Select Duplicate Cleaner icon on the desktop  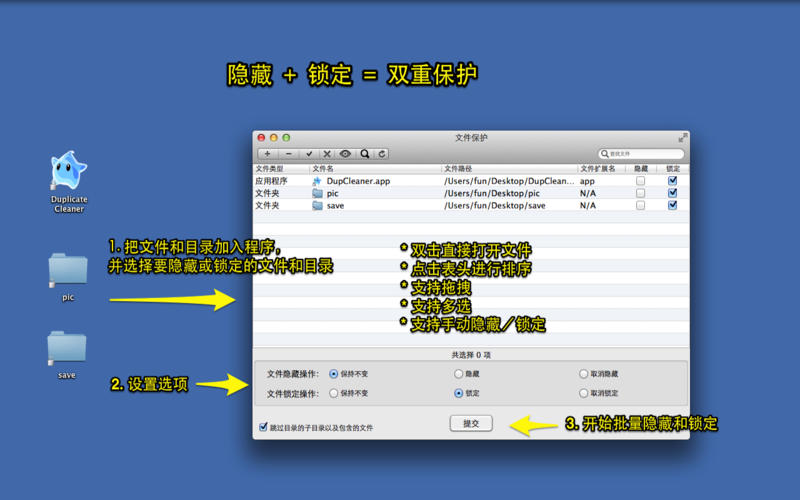pos(69,170)
